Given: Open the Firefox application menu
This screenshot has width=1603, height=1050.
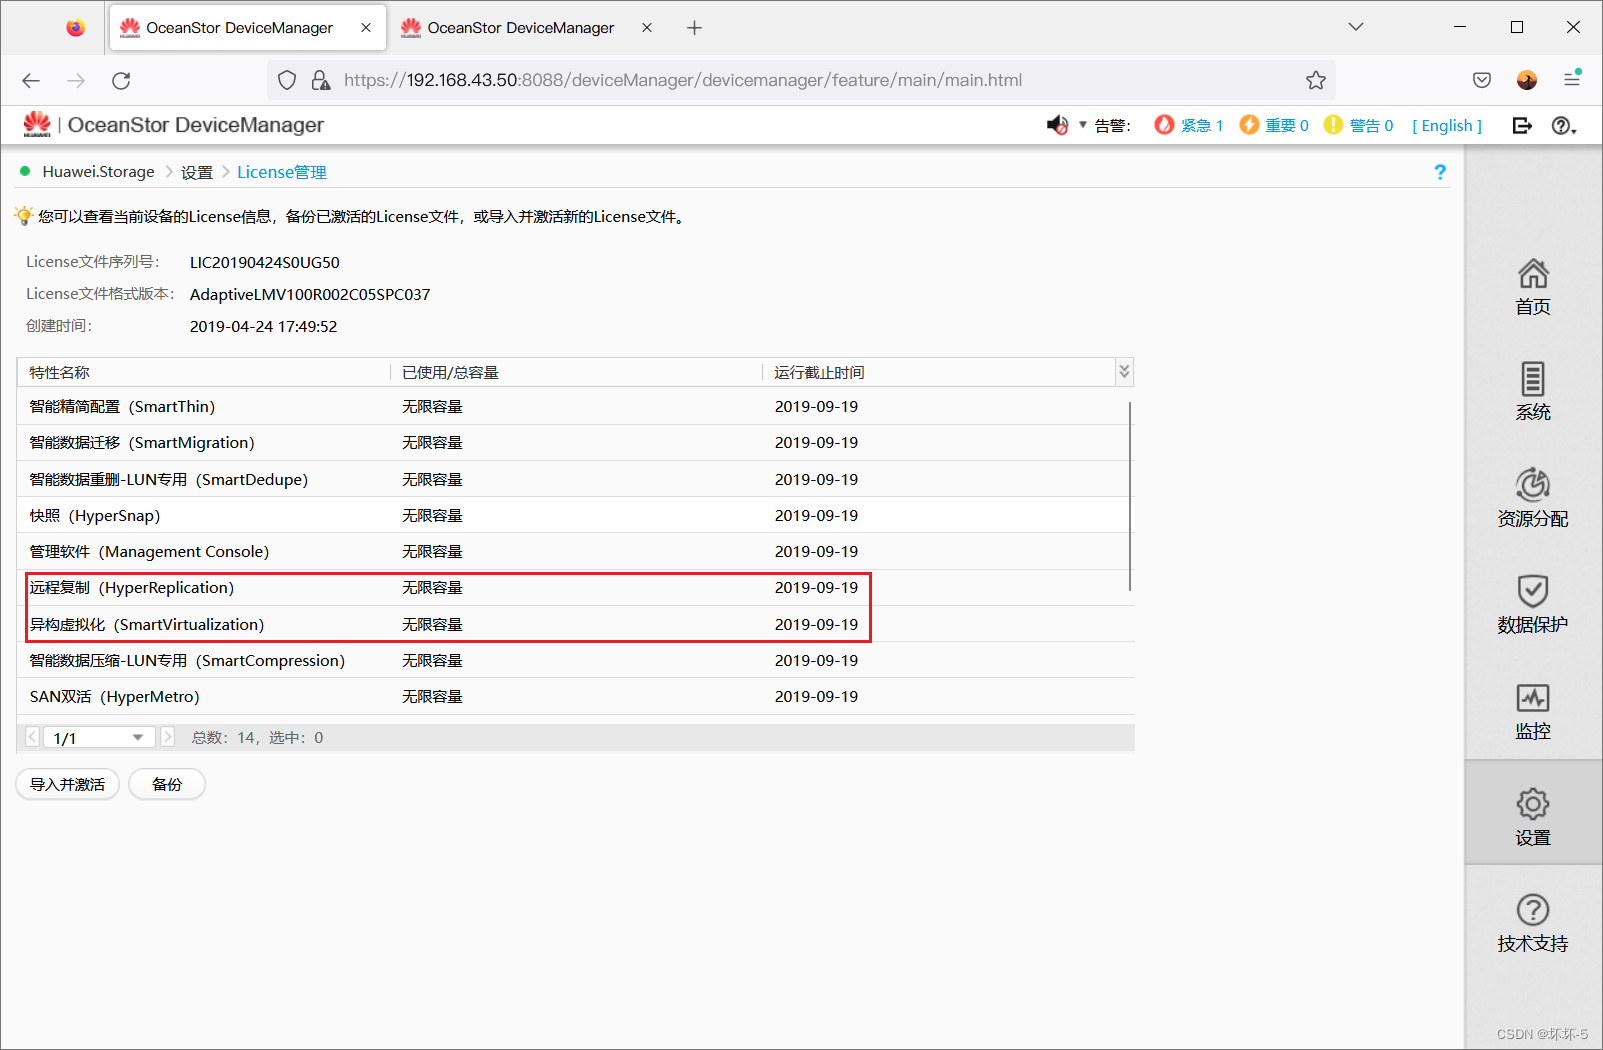Looking at the screenshot, I should (1572, 79).
